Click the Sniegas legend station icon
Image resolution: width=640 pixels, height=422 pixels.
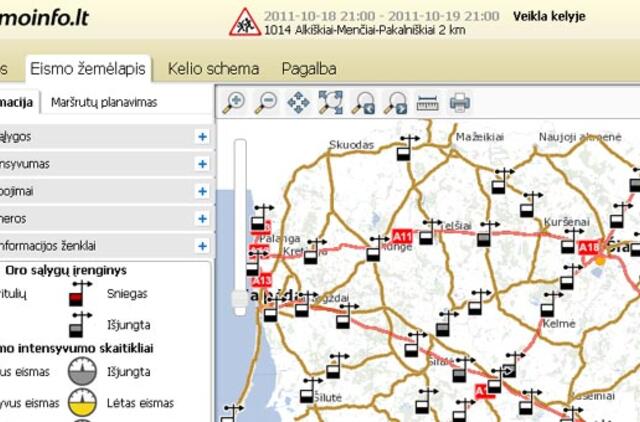point(79,293)
